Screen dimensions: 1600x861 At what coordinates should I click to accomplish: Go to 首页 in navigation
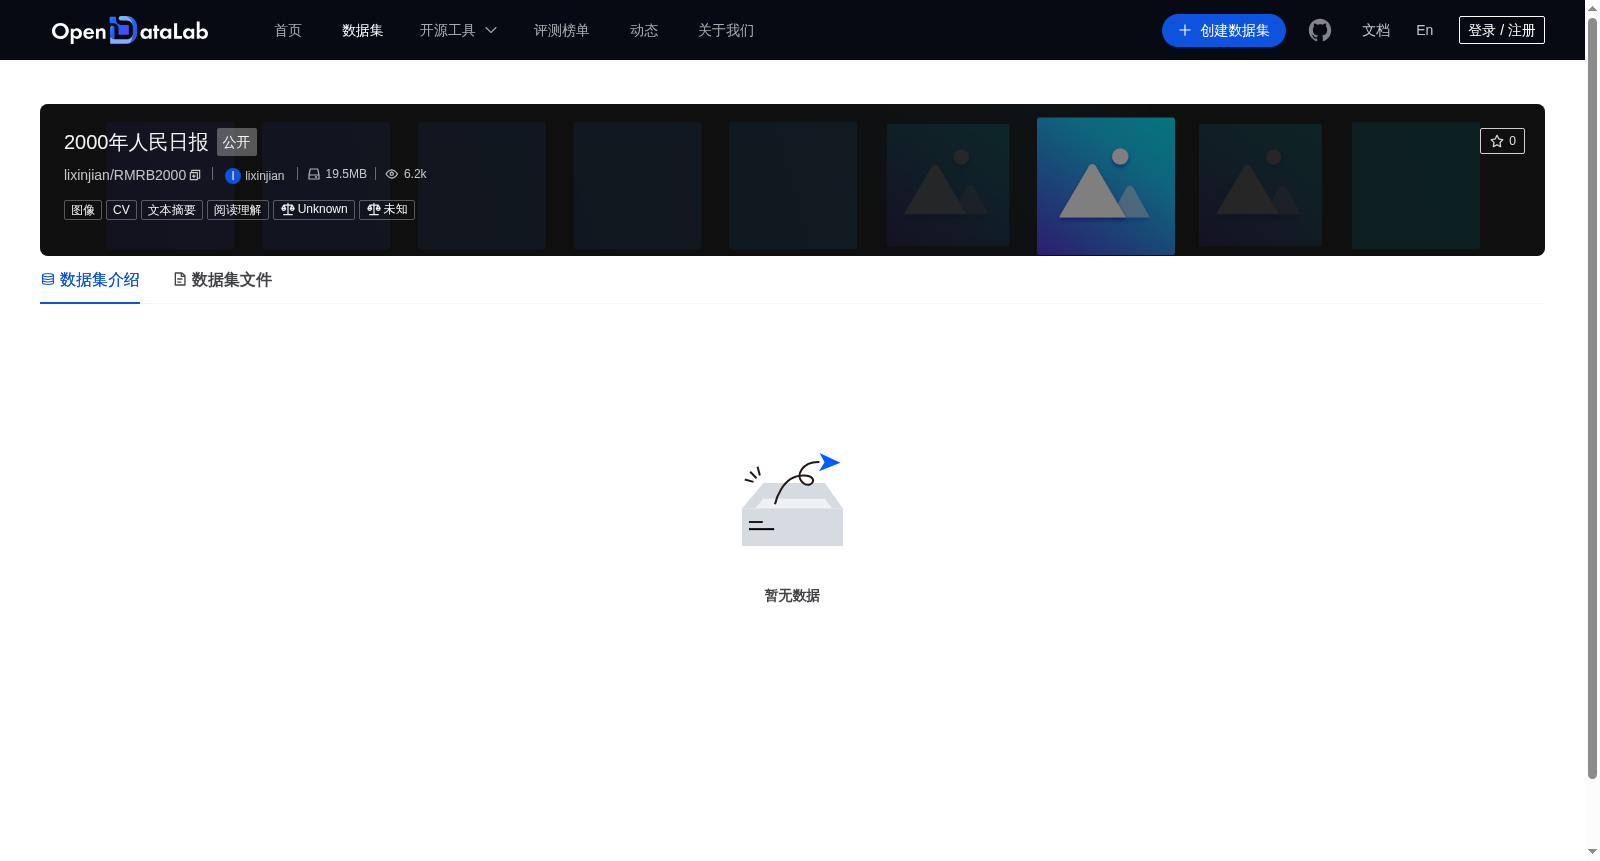288,31
